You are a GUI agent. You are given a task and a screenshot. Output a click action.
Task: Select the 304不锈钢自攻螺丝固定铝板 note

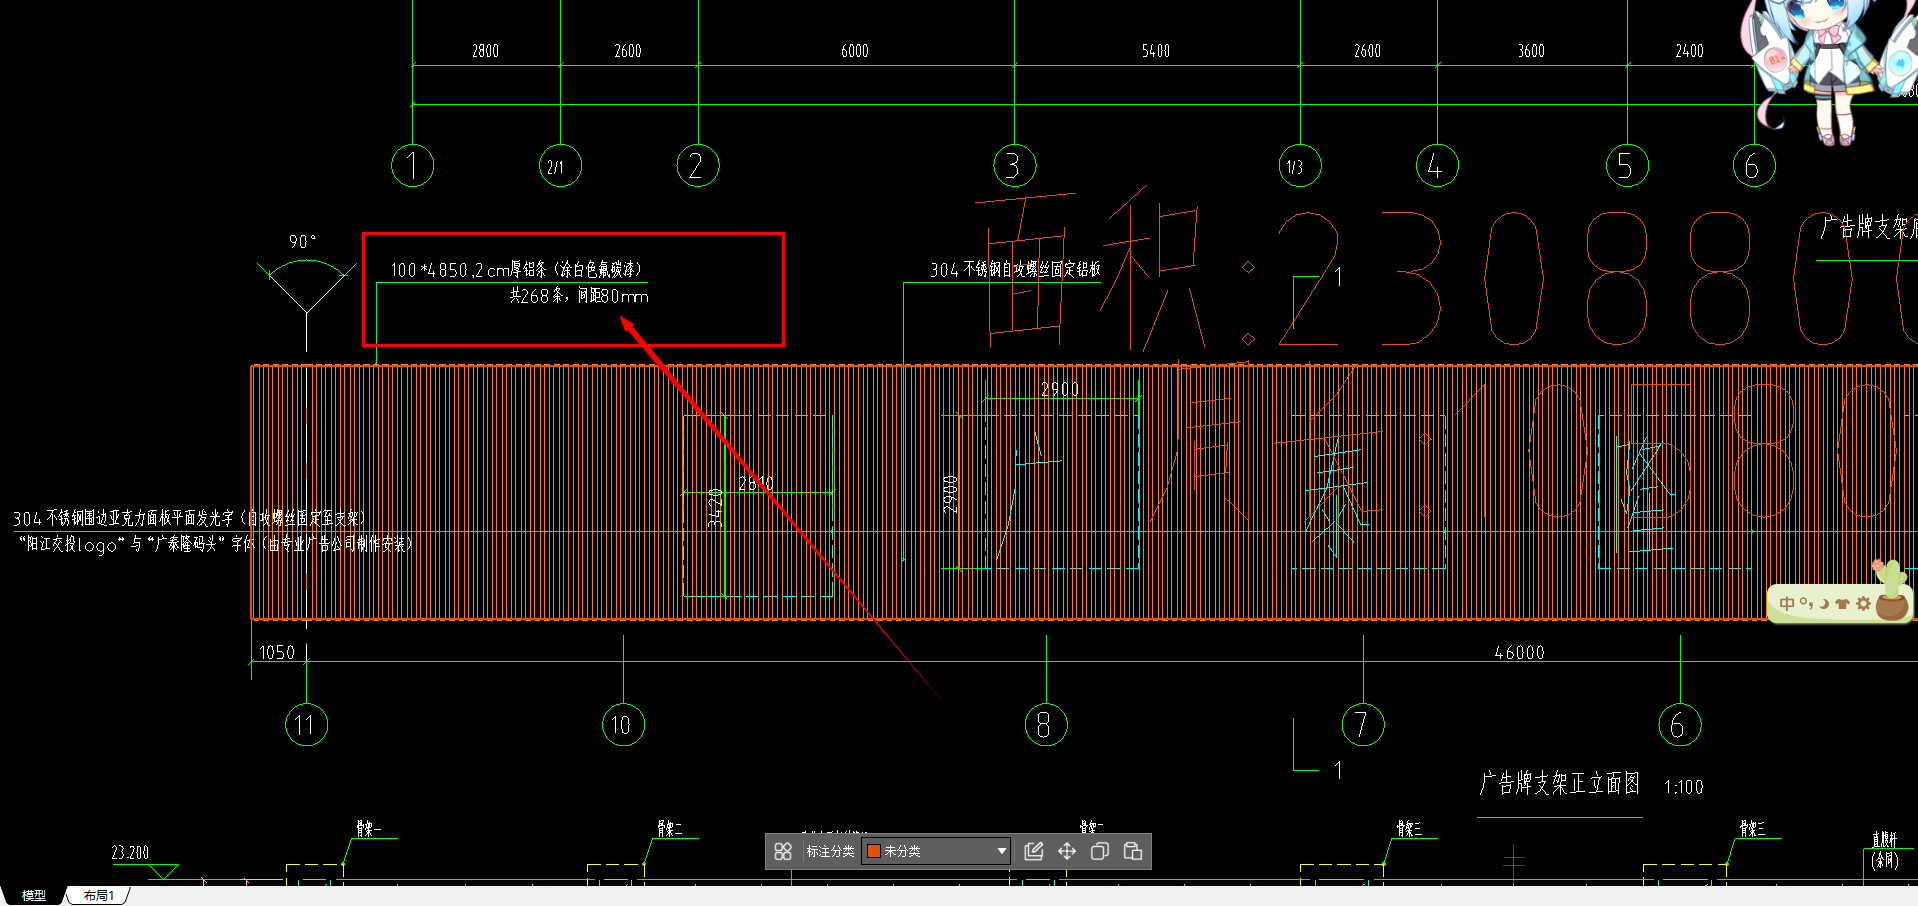click(1015, 270)
